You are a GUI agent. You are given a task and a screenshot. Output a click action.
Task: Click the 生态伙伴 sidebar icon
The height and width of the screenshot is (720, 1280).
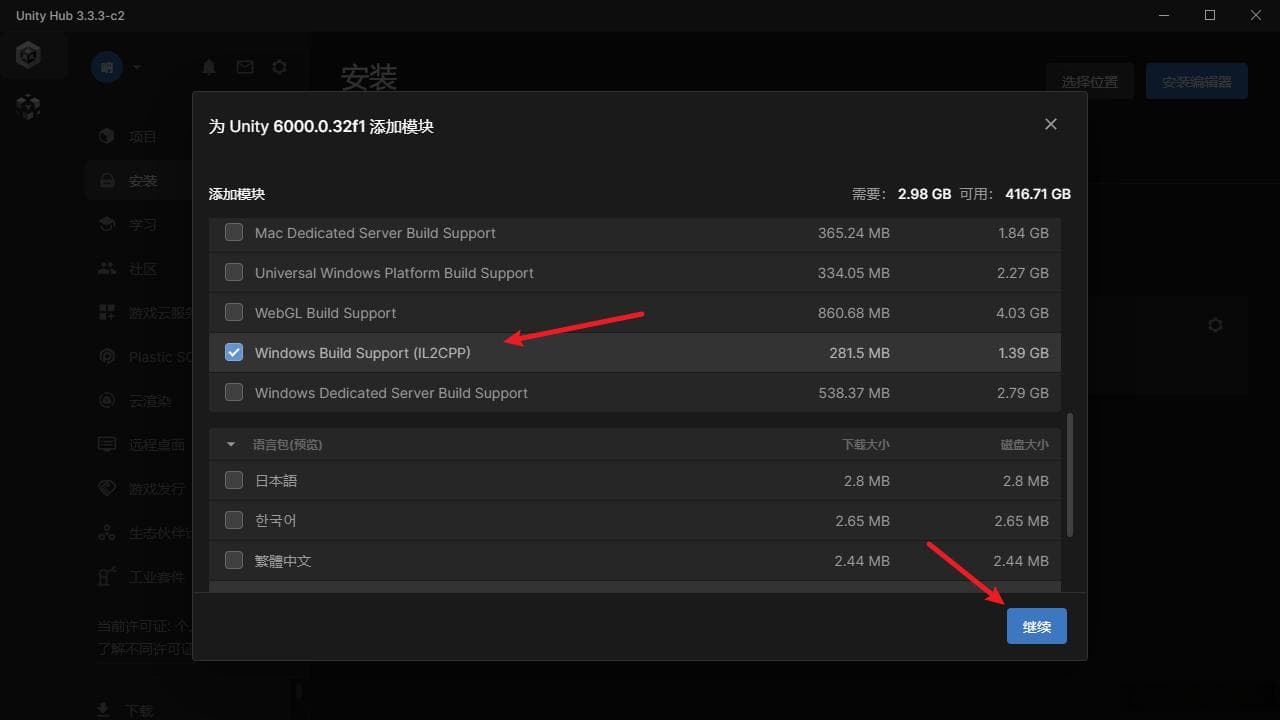click(x=107, y=533)
